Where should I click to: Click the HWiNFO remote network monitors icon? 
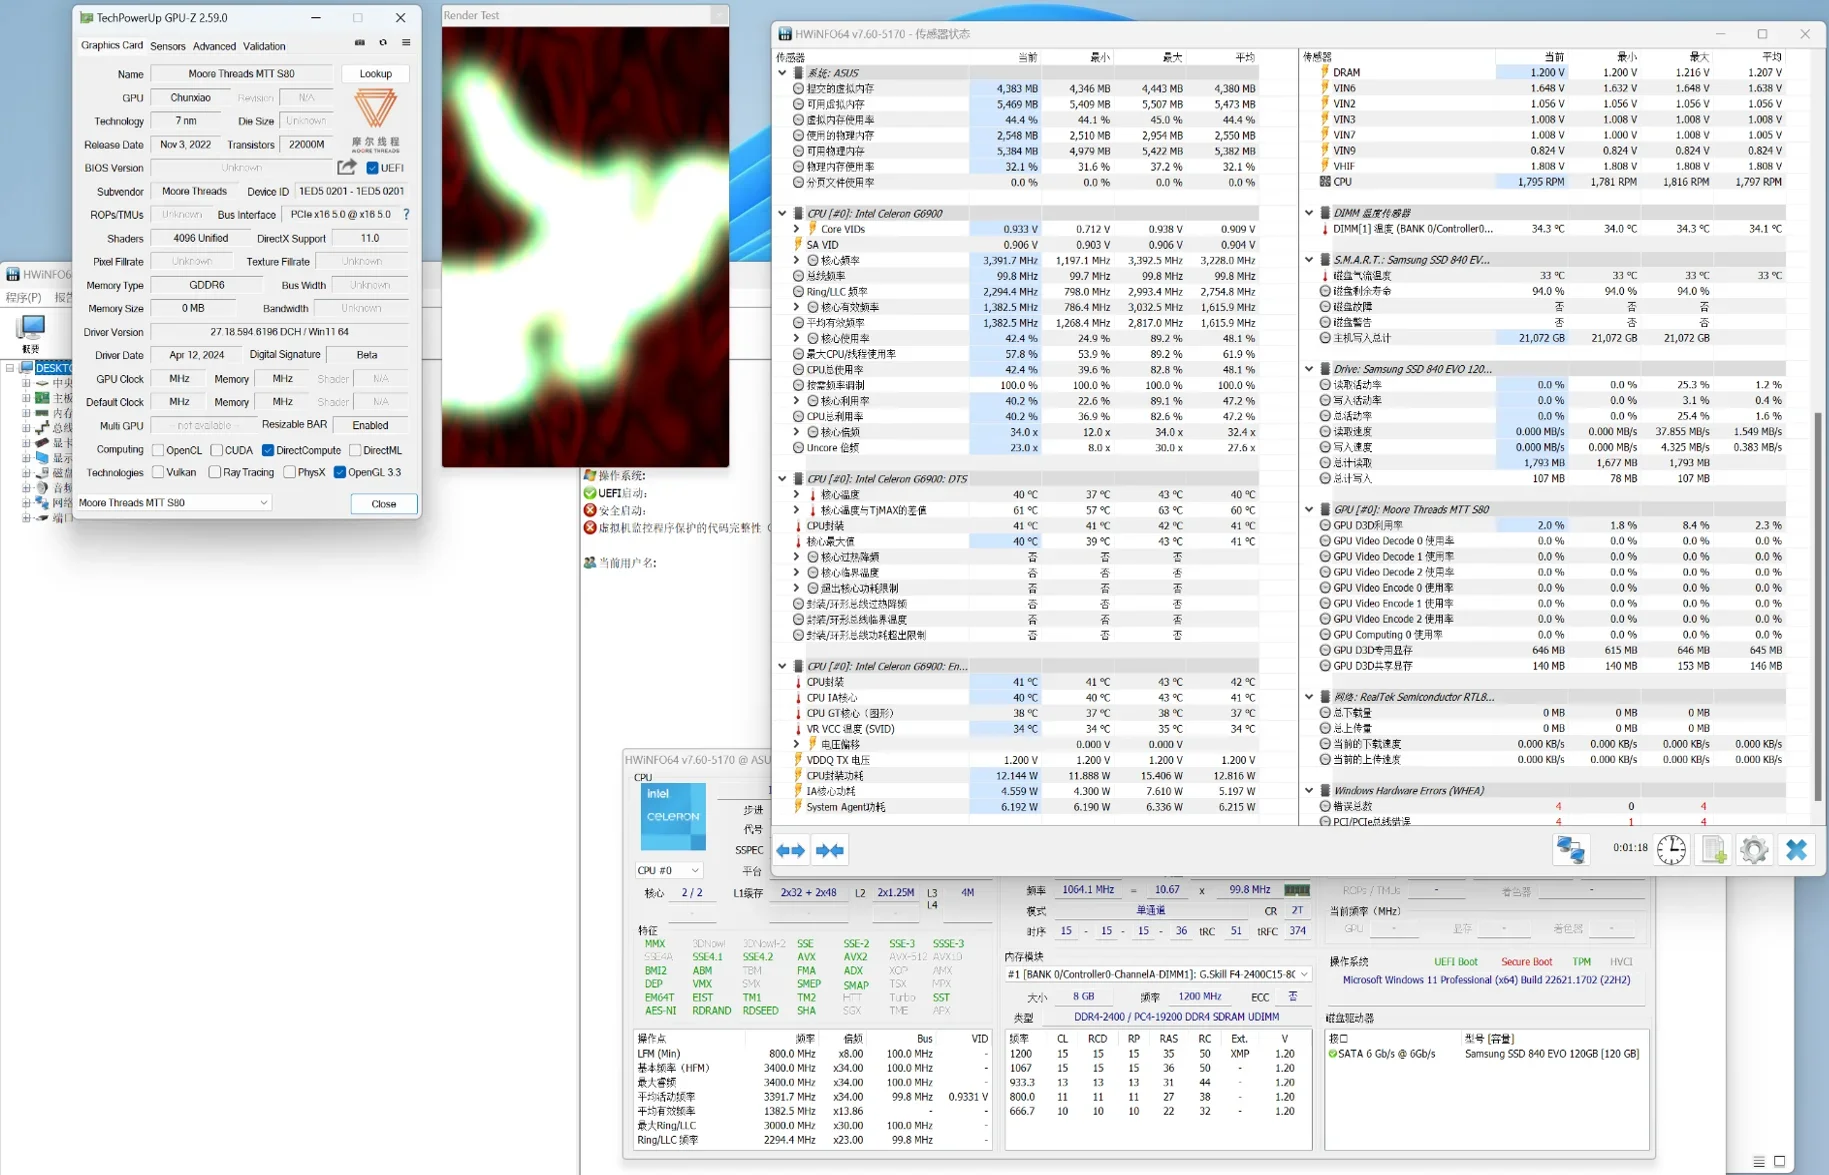coord(1570,849)
